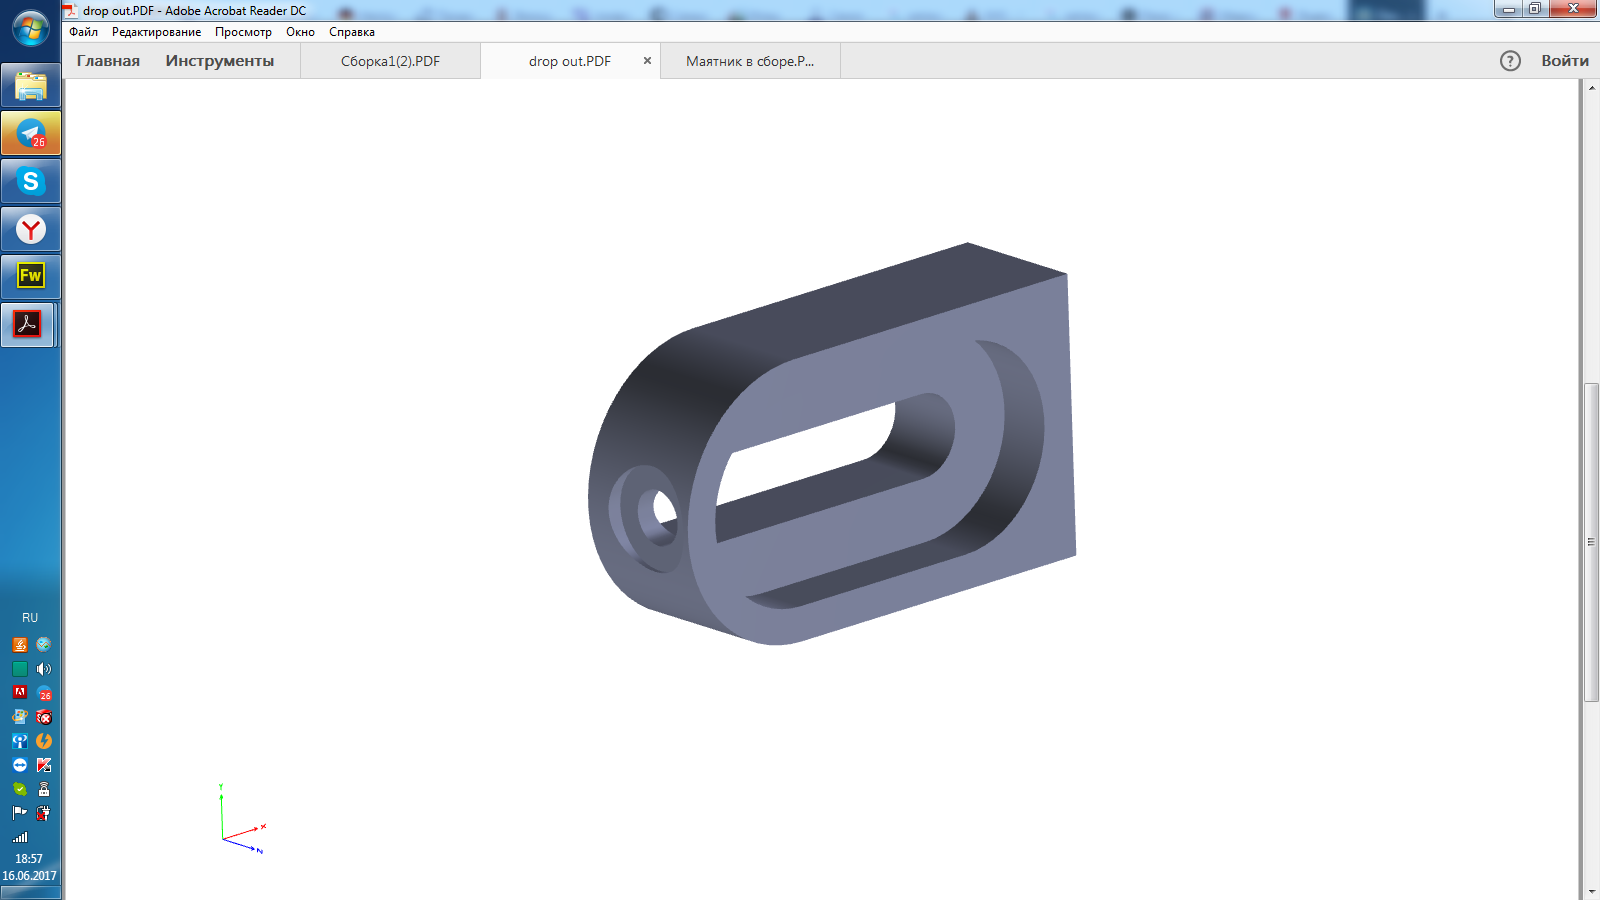Click the Help question mark icon

click(x=1510, y=61)
